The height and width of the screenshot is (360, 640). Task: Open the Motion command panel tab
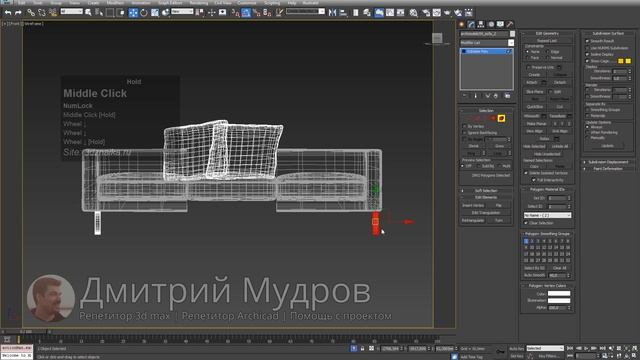491,24
